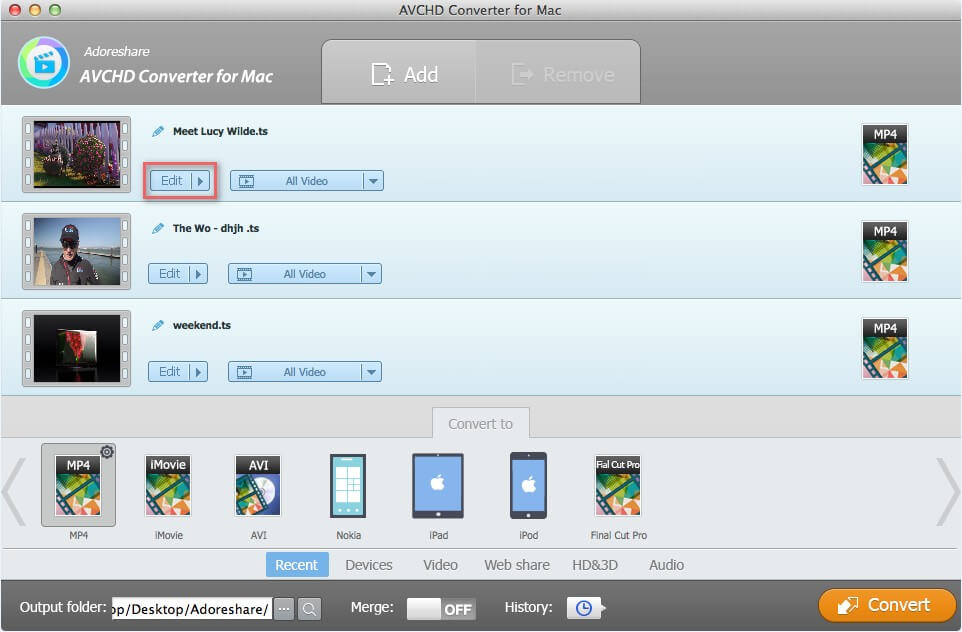
Task: Open thumbnail of Meet Lucy Wilde.ts
Action: pyautogui.click(x=77, y=155)
